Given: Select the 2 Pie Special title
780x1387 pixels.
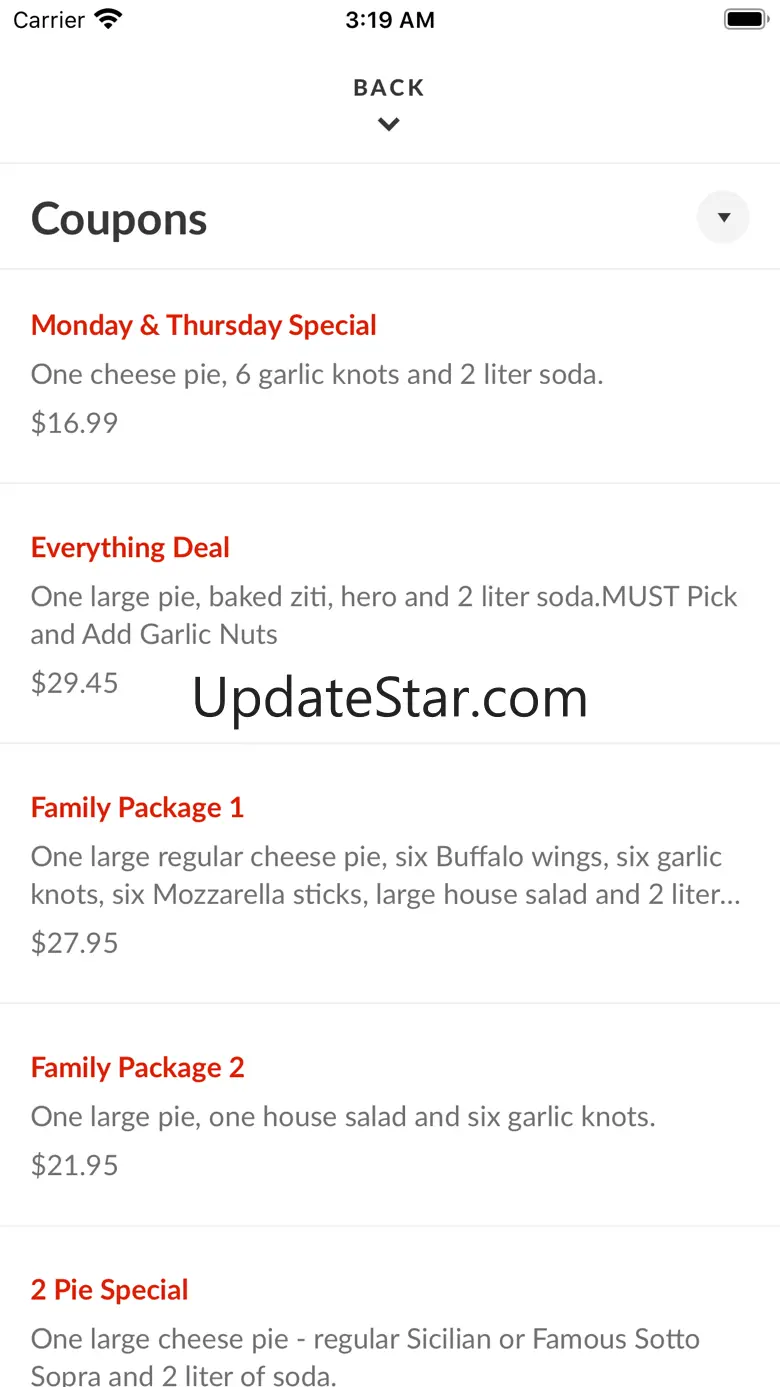Looking at the screenshot, I should pyautogui.click(x=109, y=1289).
